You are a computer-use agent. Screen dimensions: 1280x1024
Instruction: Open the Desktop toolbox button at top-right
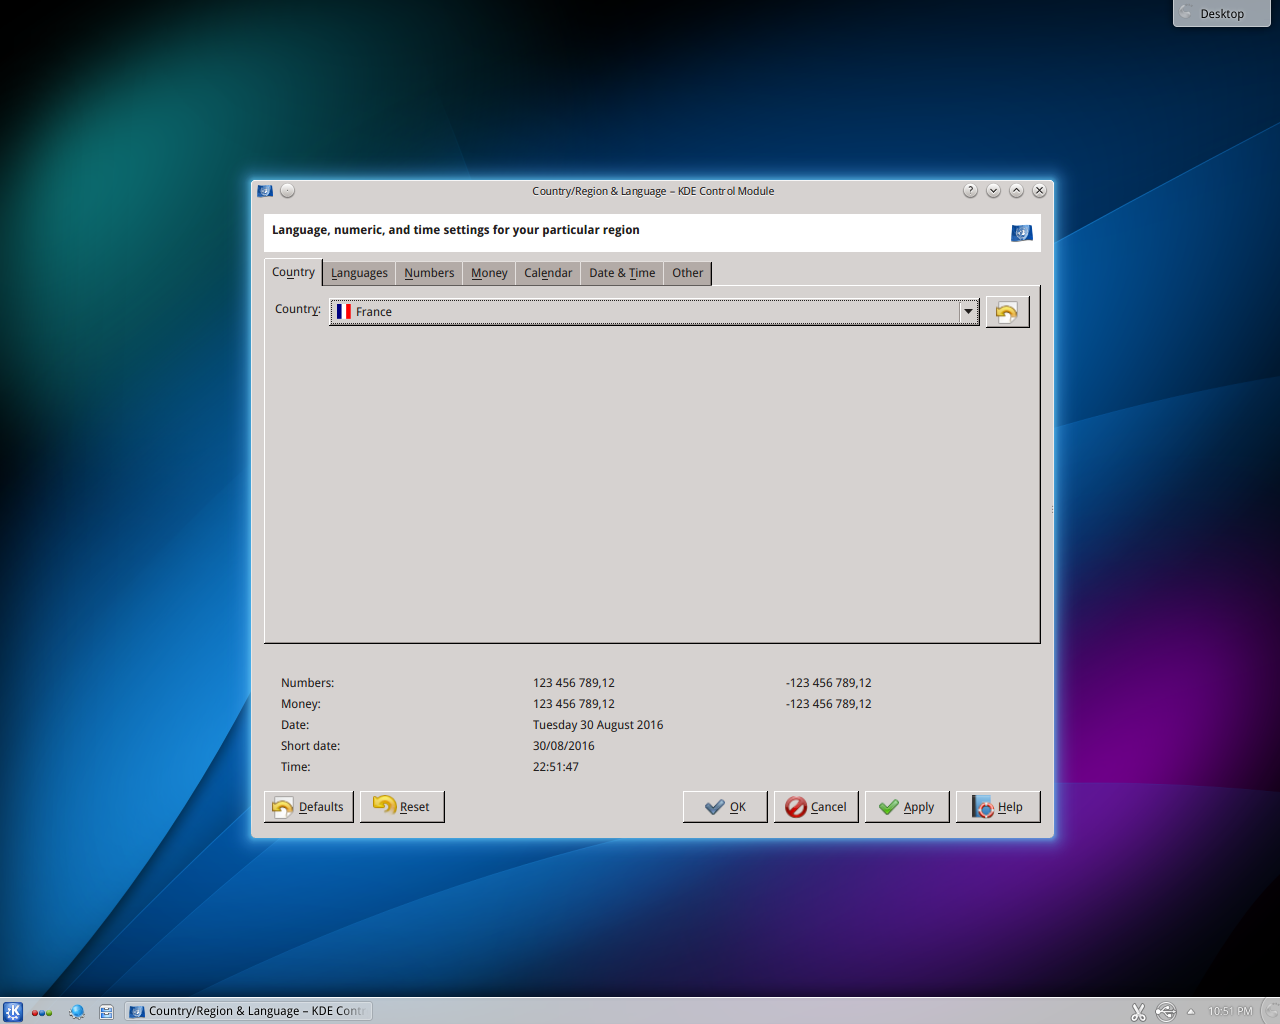1221,13
